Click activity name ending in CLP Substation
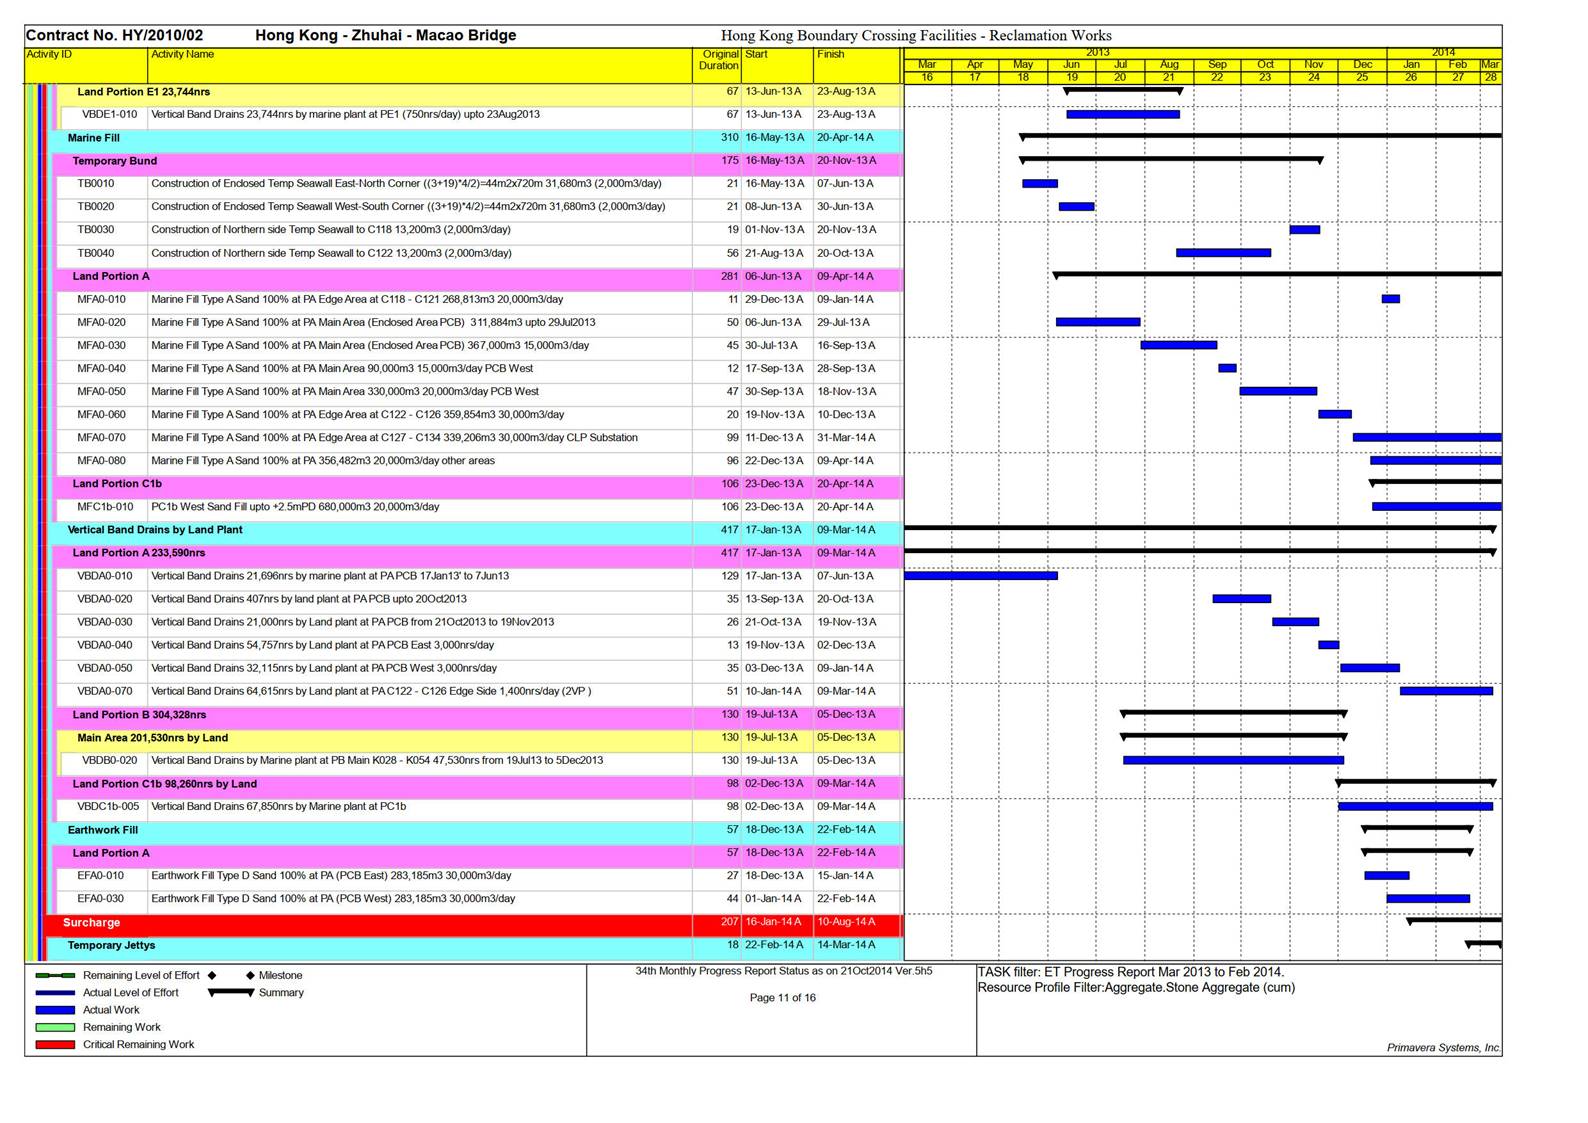The image size is (1588, 1123). click(394, 438)
